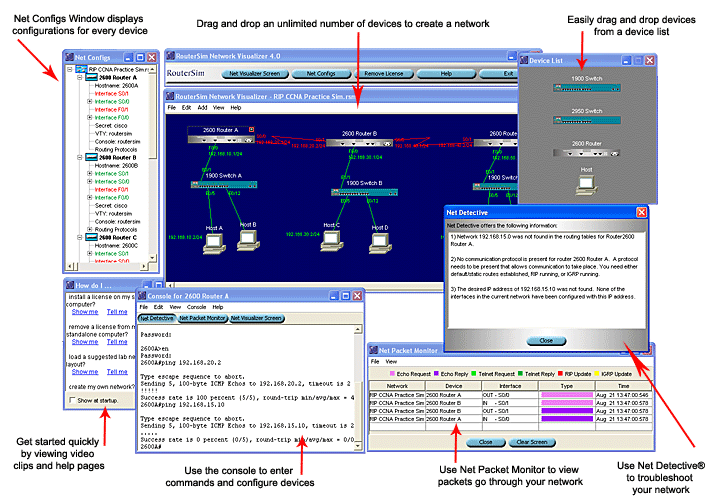Click the Device List window title icon
720x504 pixels.
click(x=524, y=60)
